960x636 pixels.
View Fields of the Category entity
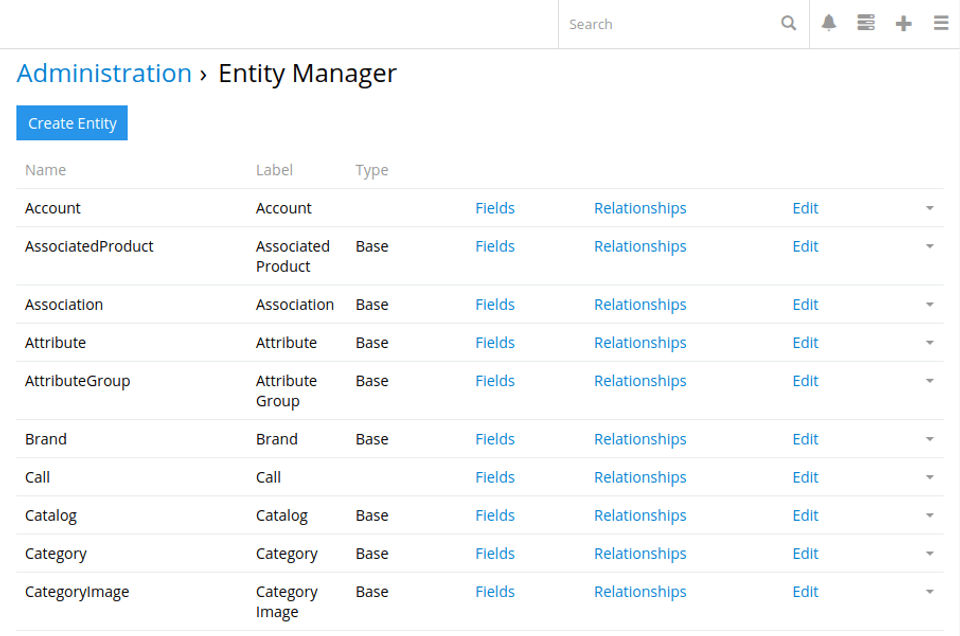tap(495, 553)
